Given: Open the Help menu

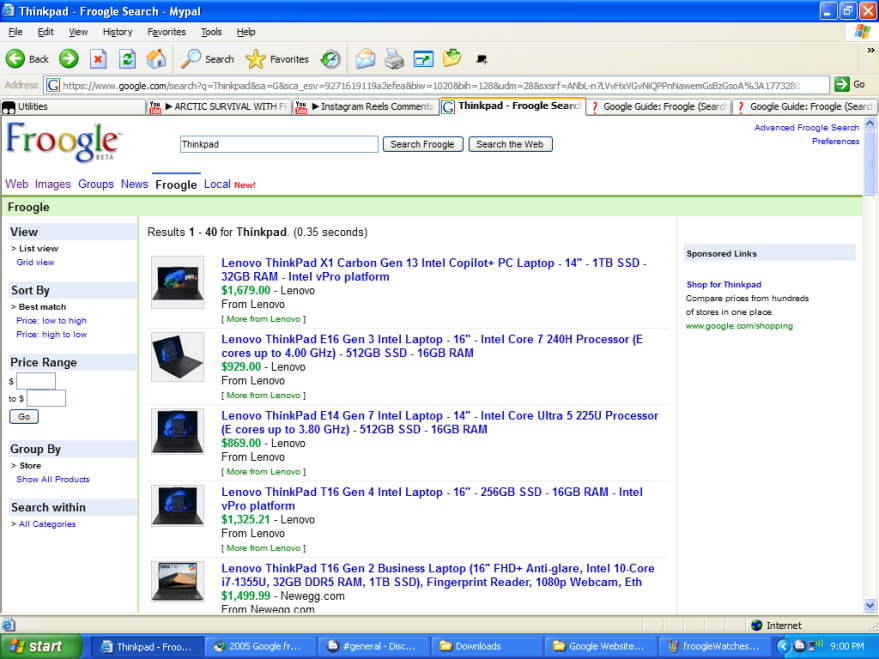Looking at the screenshot, I should pos(246,32).
